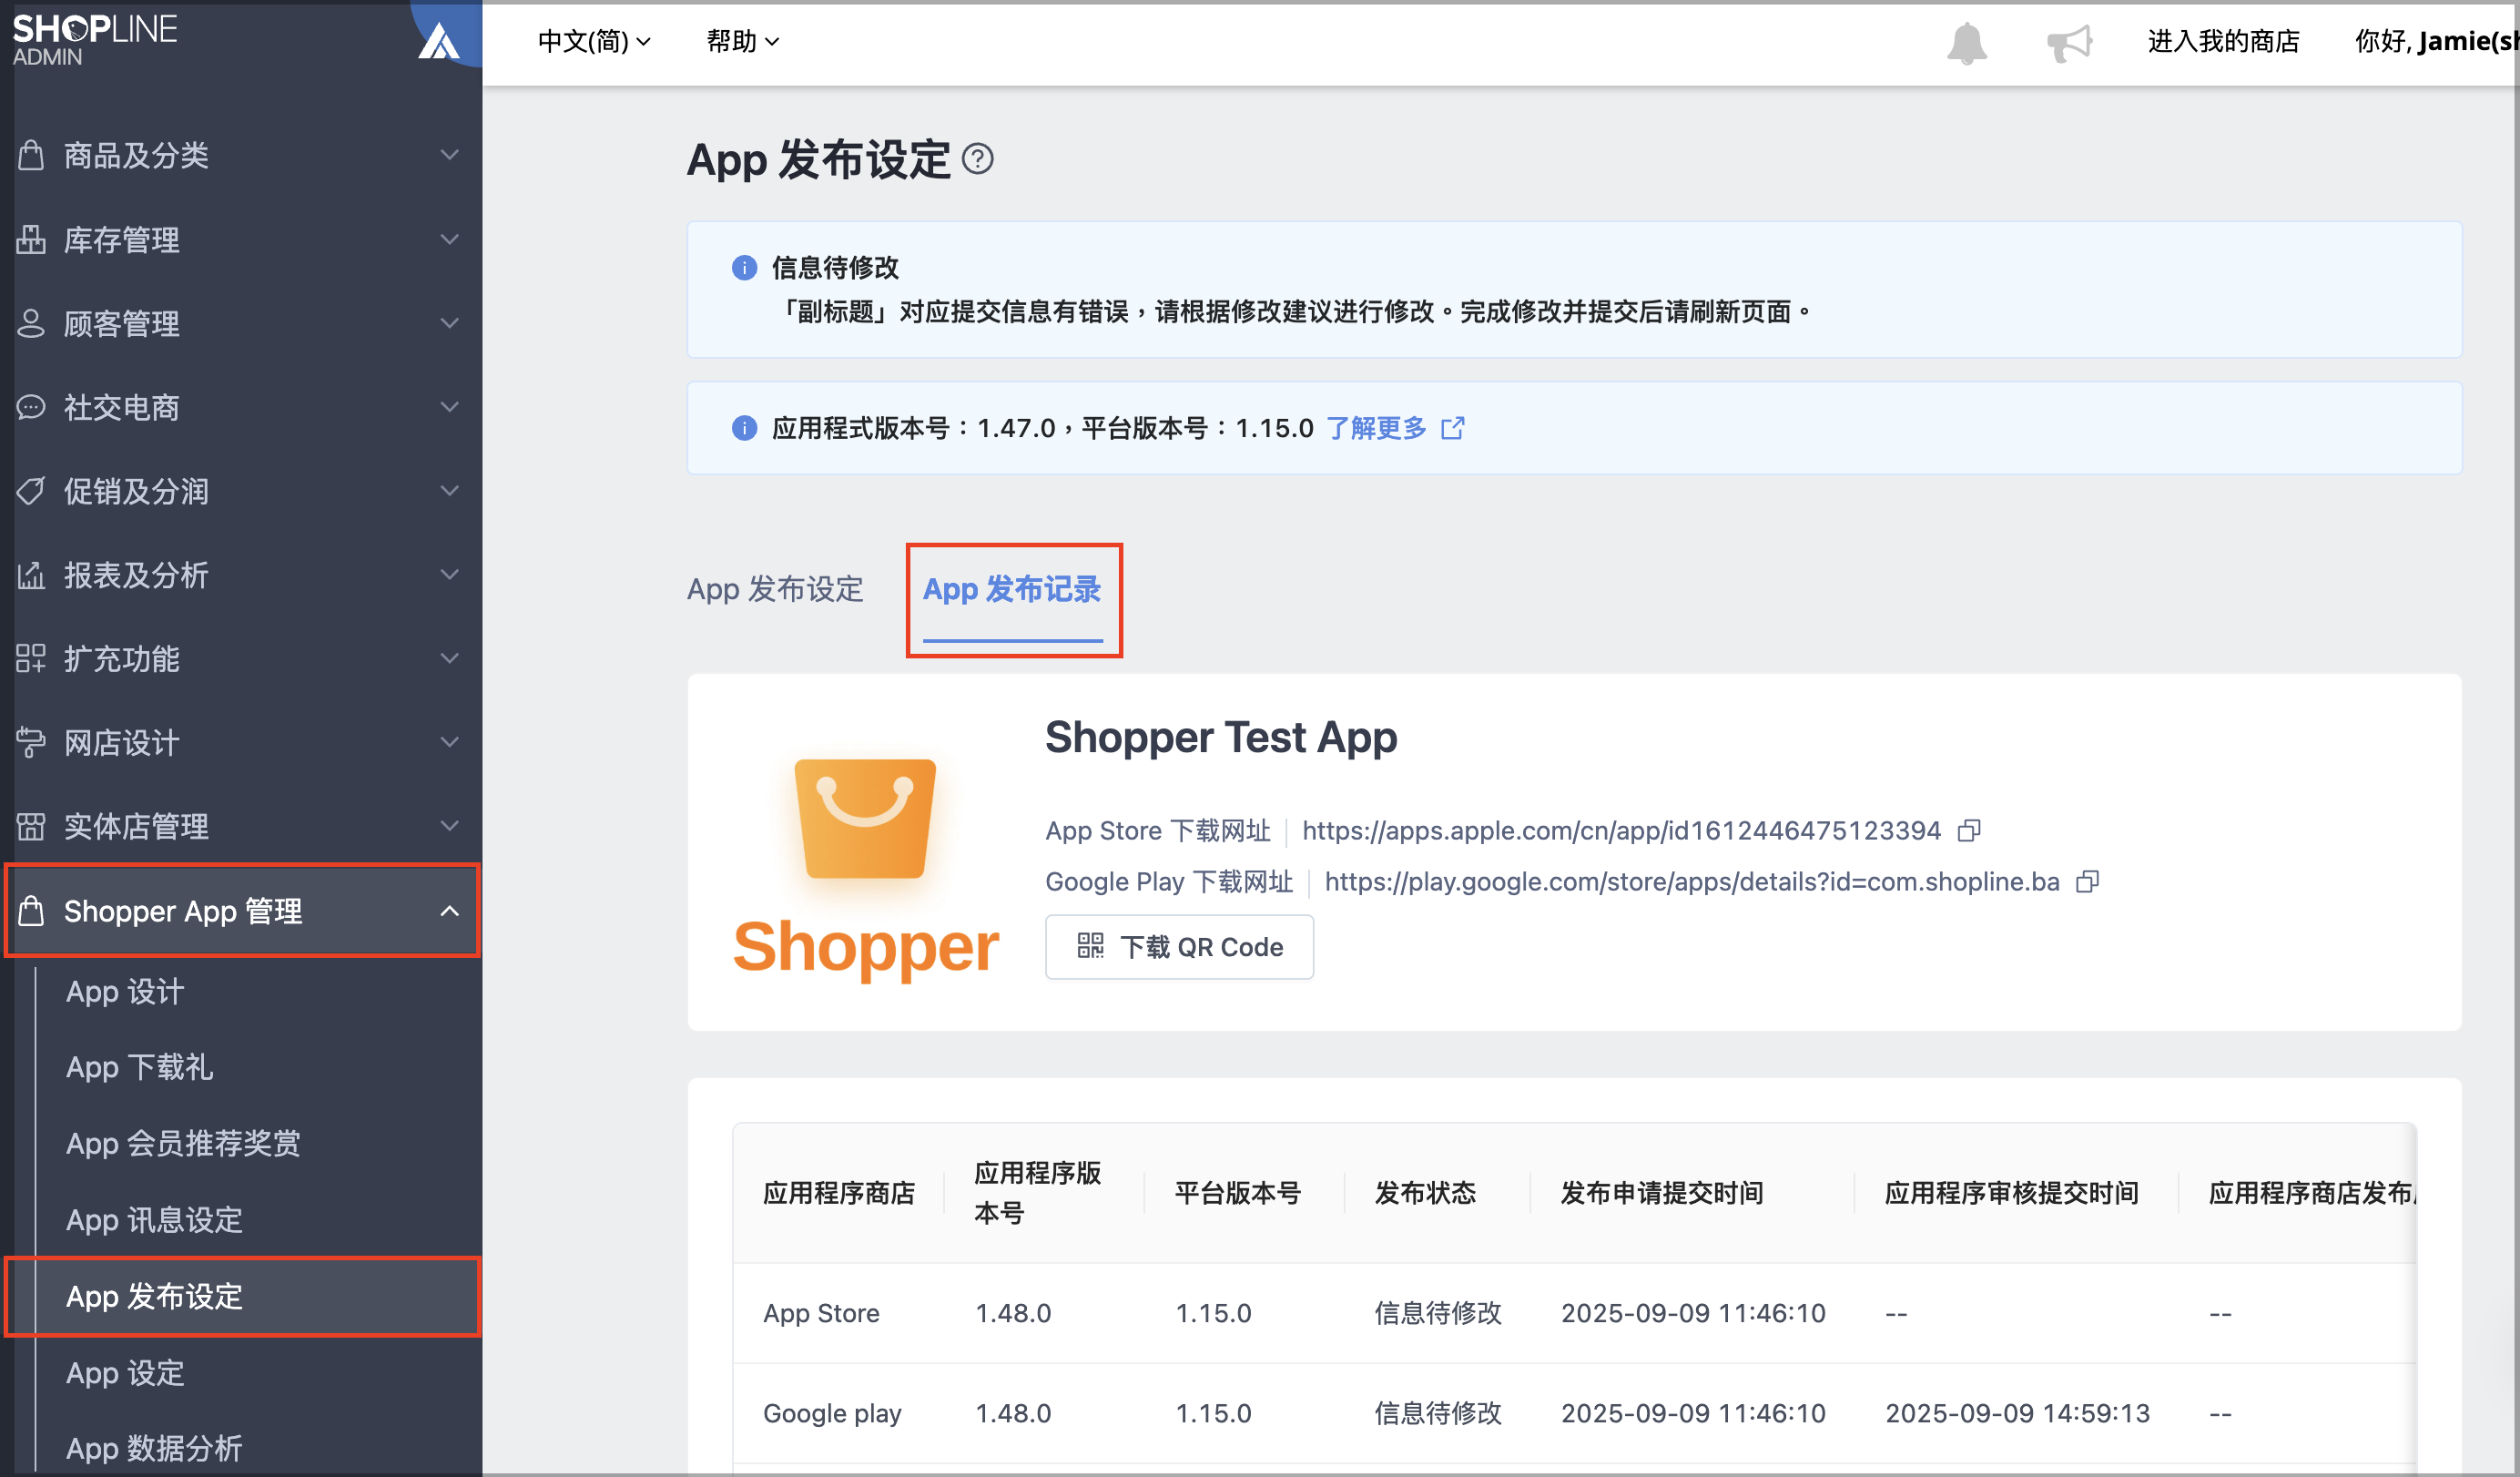2520x1477 pixels.
Task: Switch to the App 发布设定 tab
Action: tap(775, 589)
